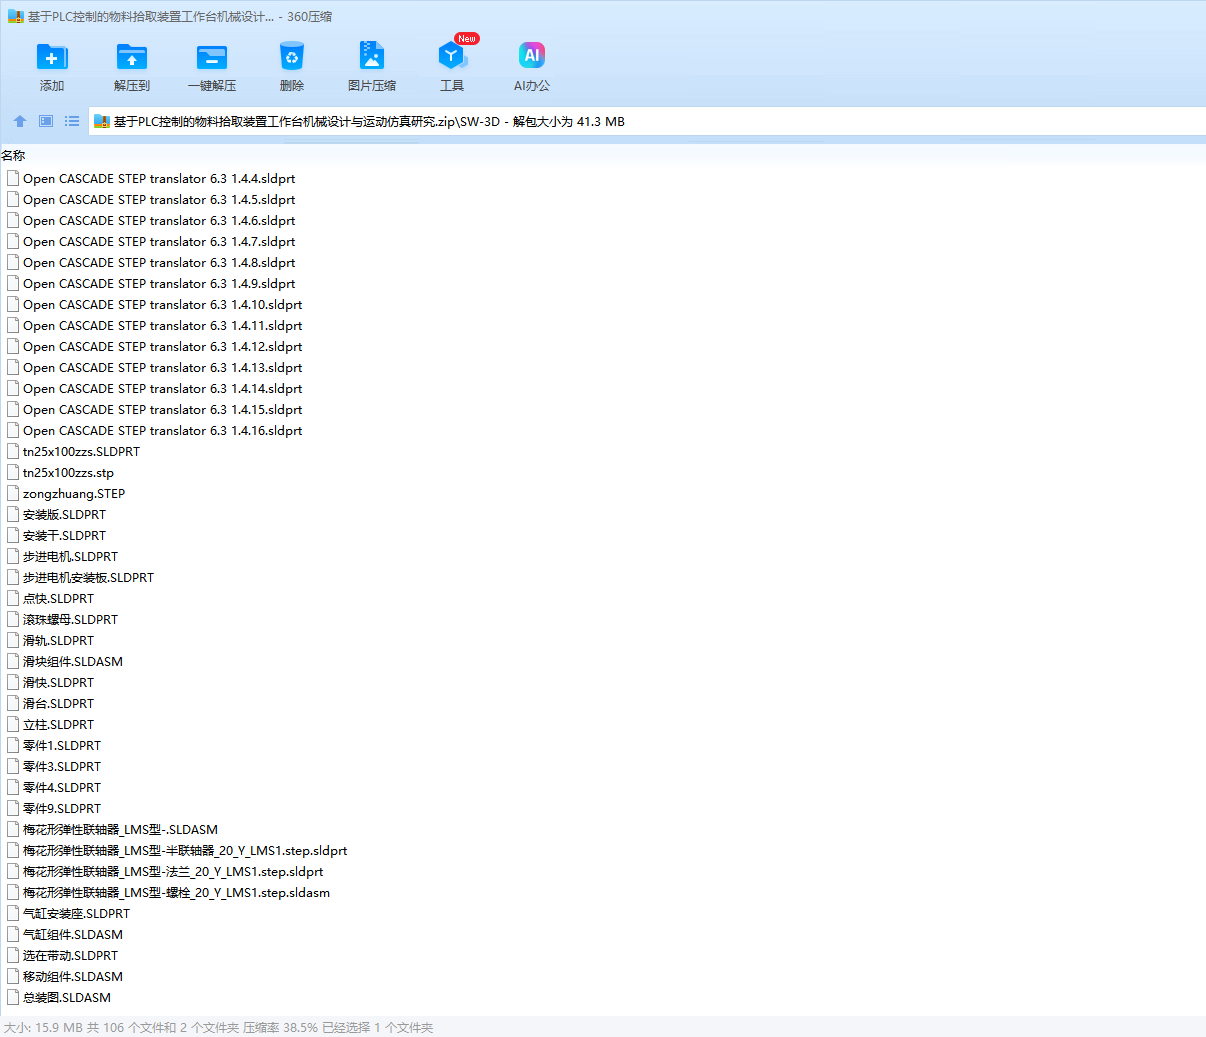Switch to list view mode

coord(72,121)
